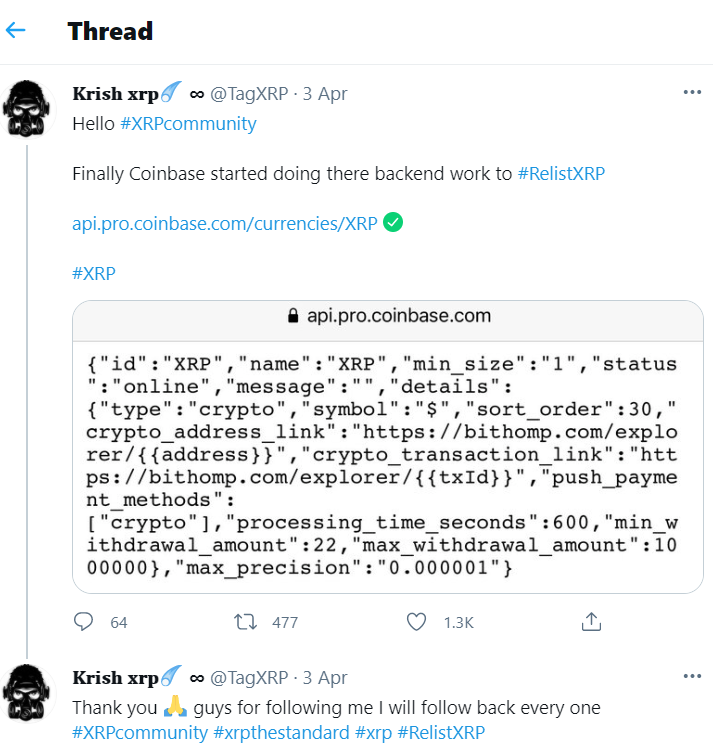Share the first tweet
Viewport: 713px width, 753px height.
point(590,622)
